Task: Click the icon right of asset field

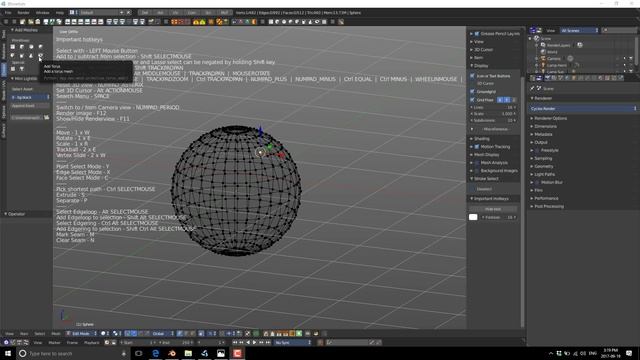Action: tap(47, 118)
